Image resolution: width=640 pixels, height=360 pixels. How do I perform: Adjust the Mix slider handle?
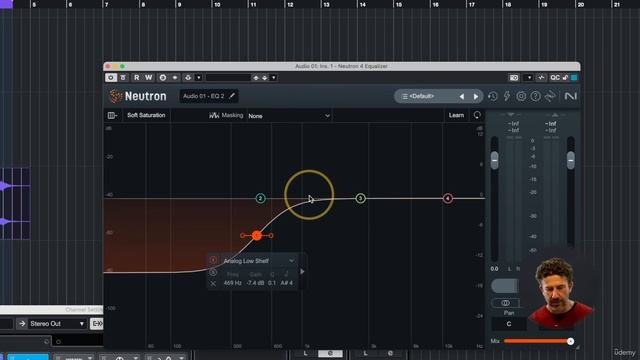point(570,341)
